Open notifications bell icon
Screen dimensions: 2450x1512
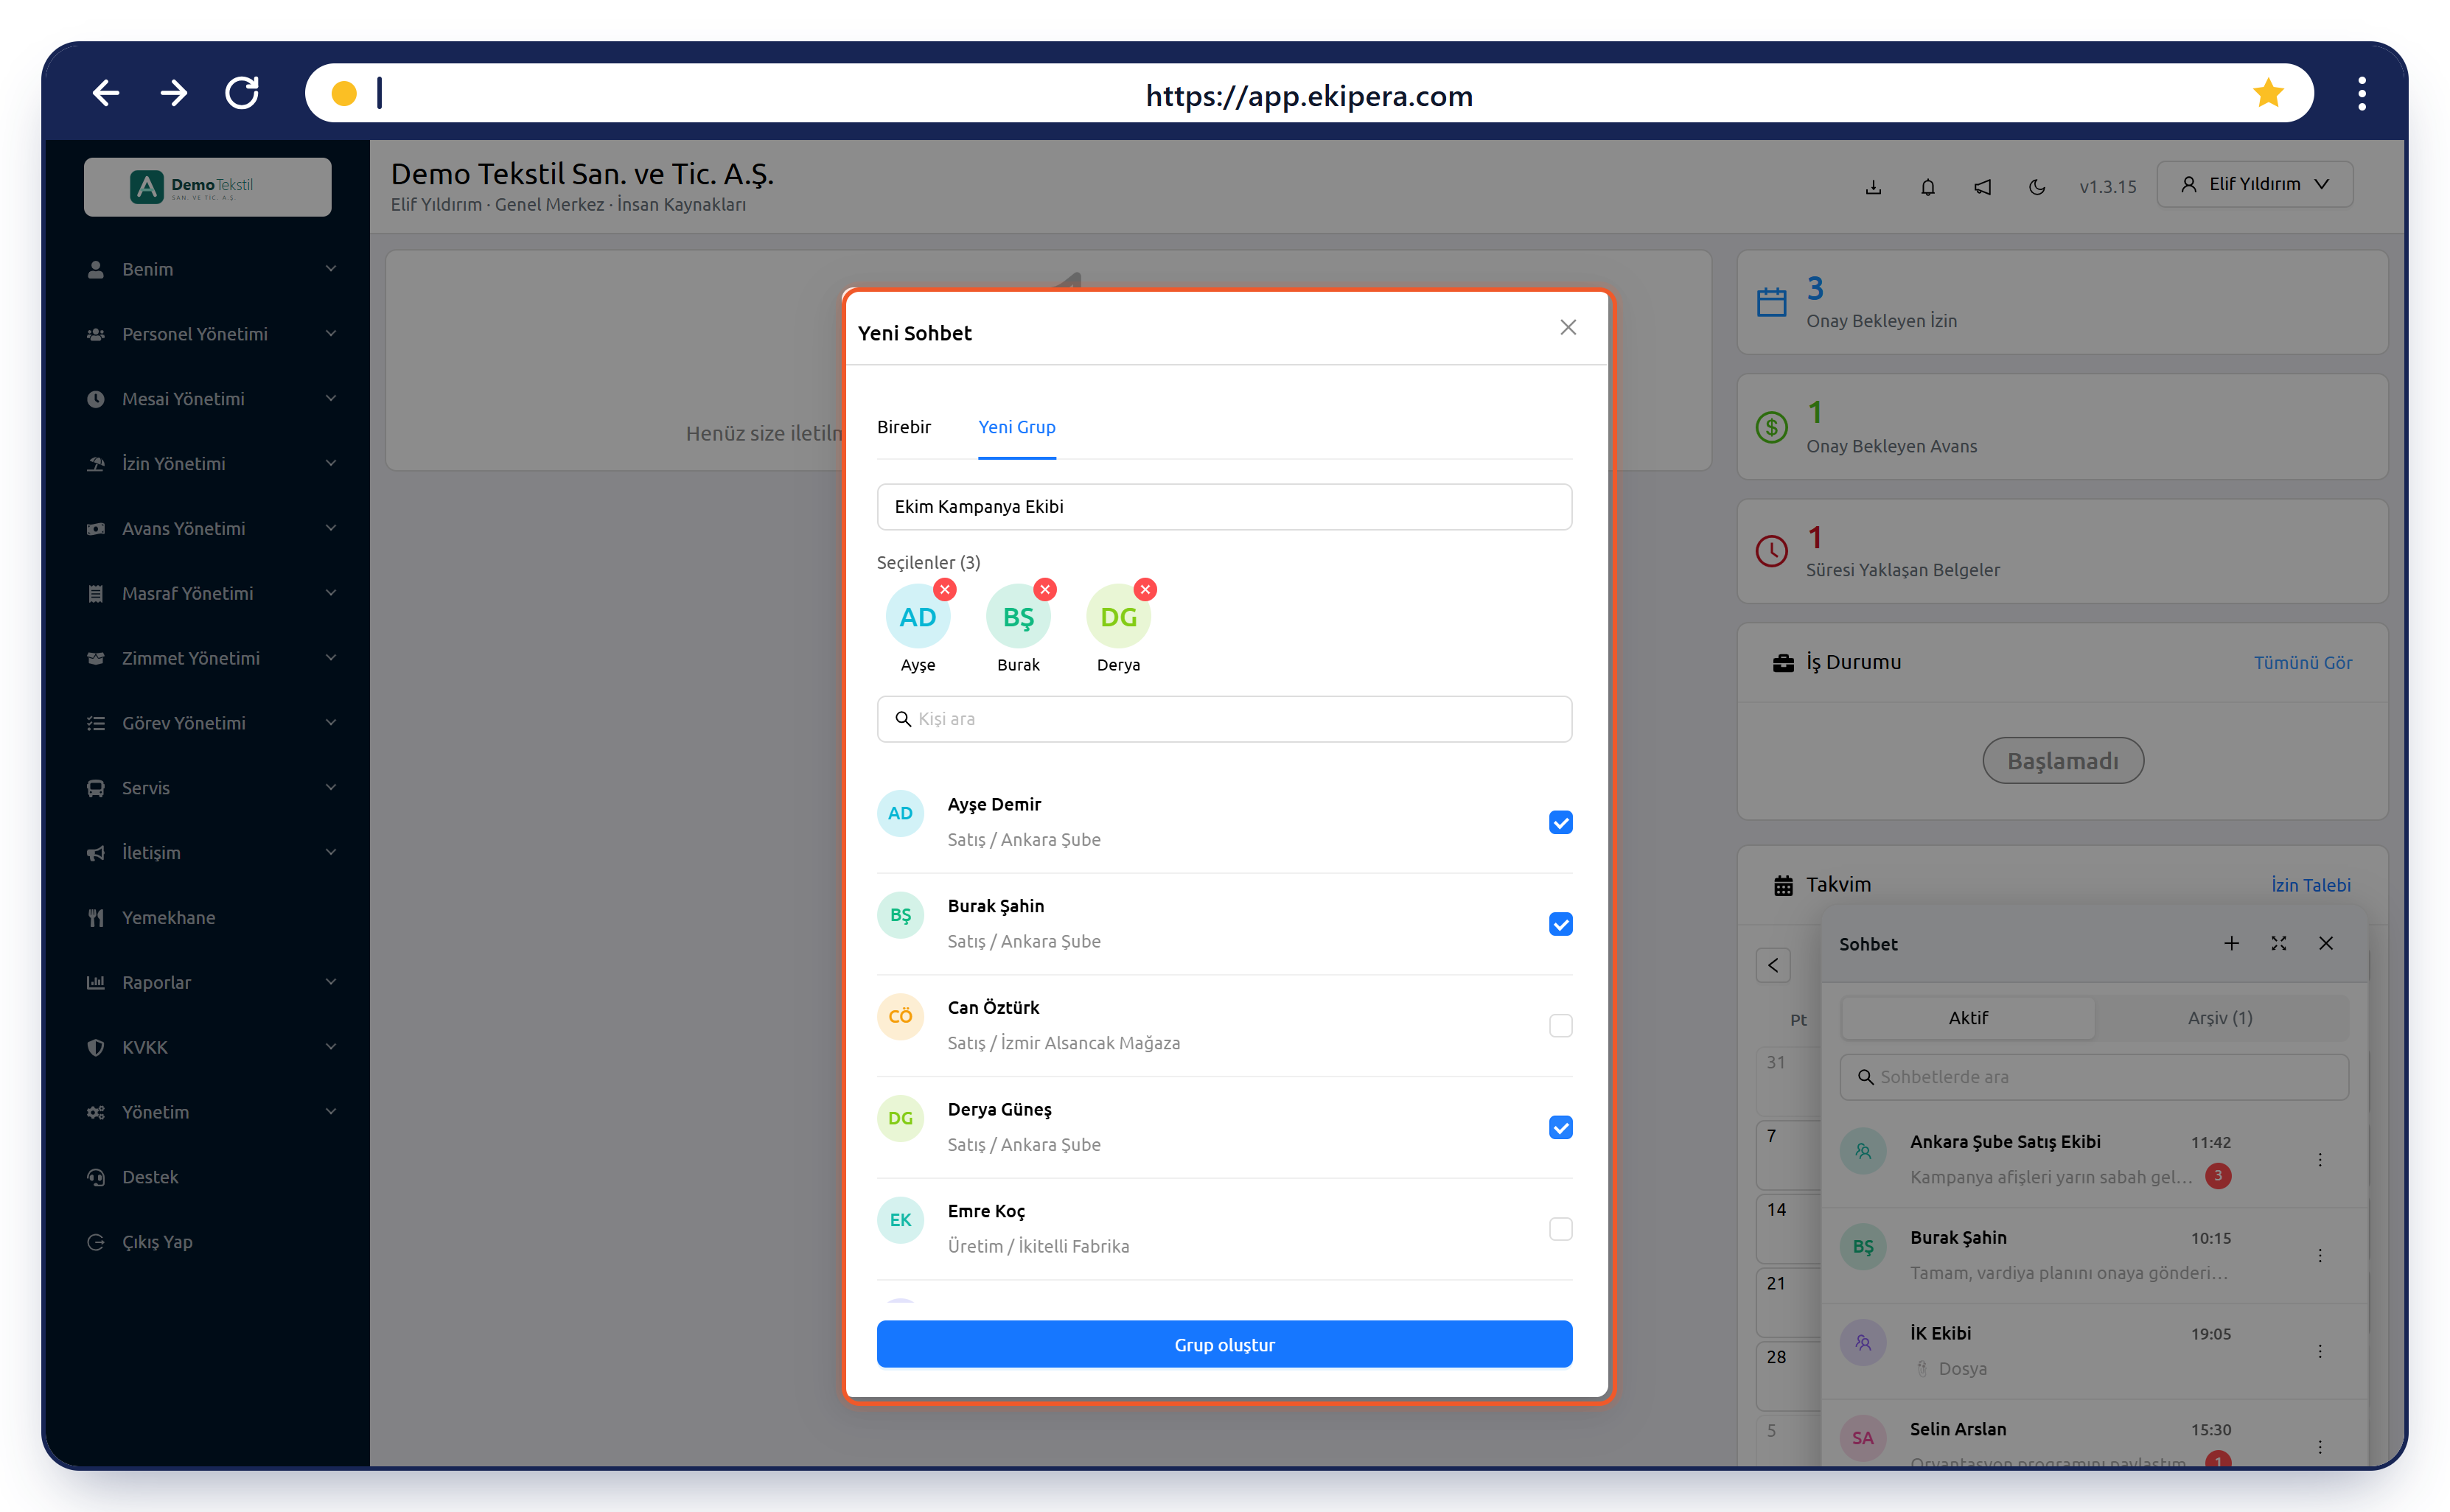1927,187
